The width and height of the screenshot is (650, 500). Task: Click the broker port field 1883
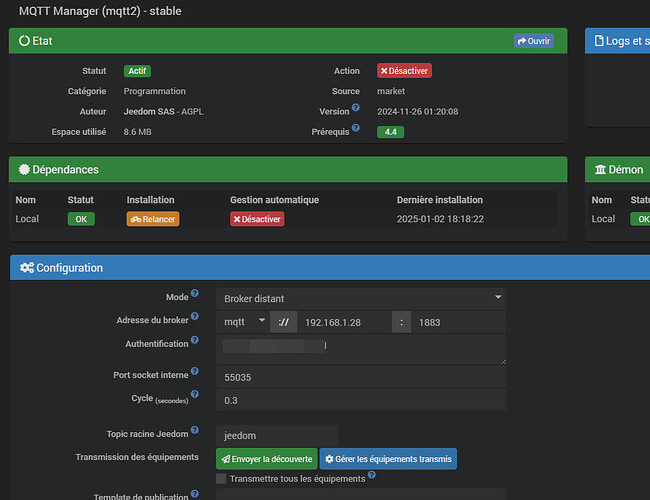point(458,322)
